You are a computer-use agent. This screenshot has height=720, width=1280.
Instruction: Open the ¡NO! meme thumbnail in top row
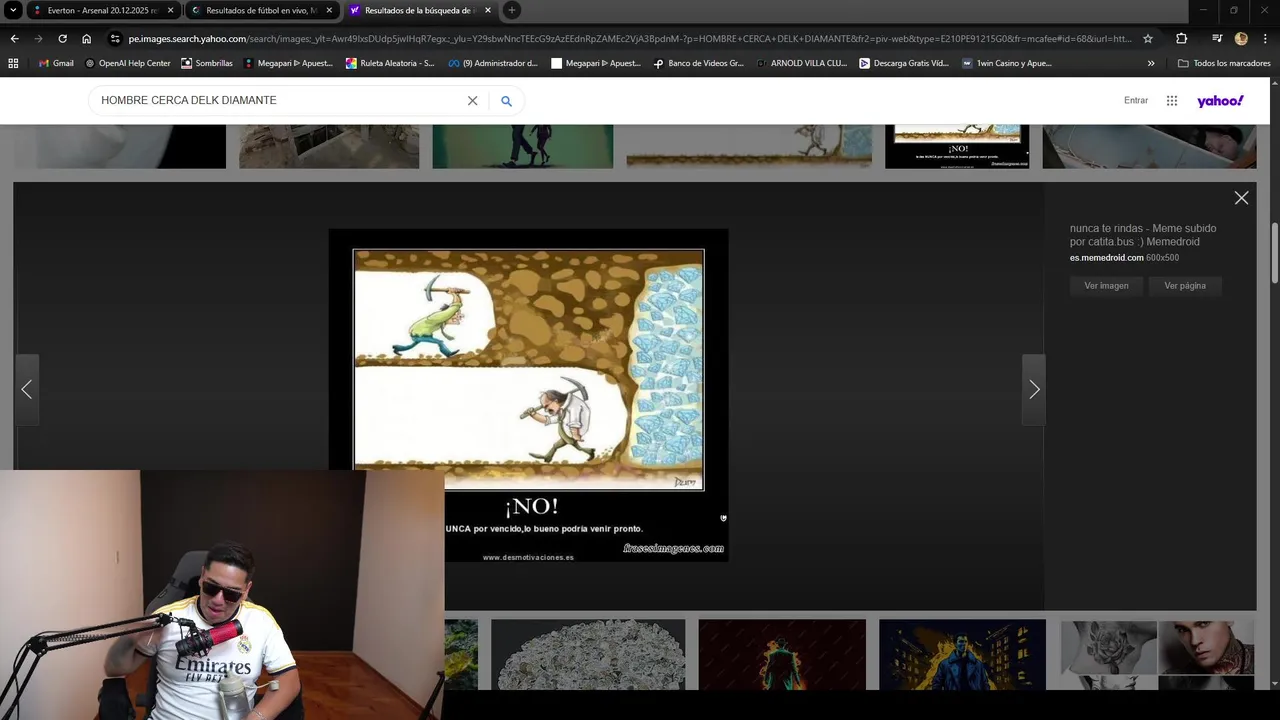957,146
